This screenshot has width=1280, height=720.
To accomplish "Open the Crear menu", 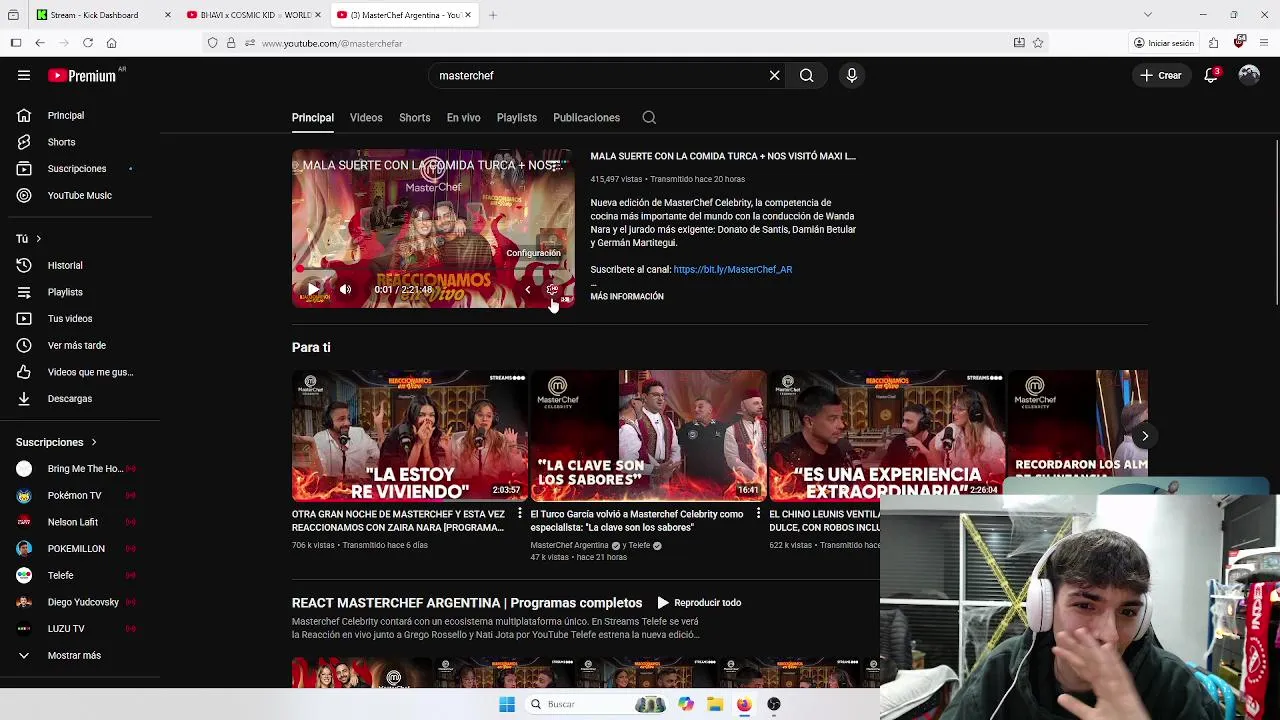I will tap(1160, 75).
